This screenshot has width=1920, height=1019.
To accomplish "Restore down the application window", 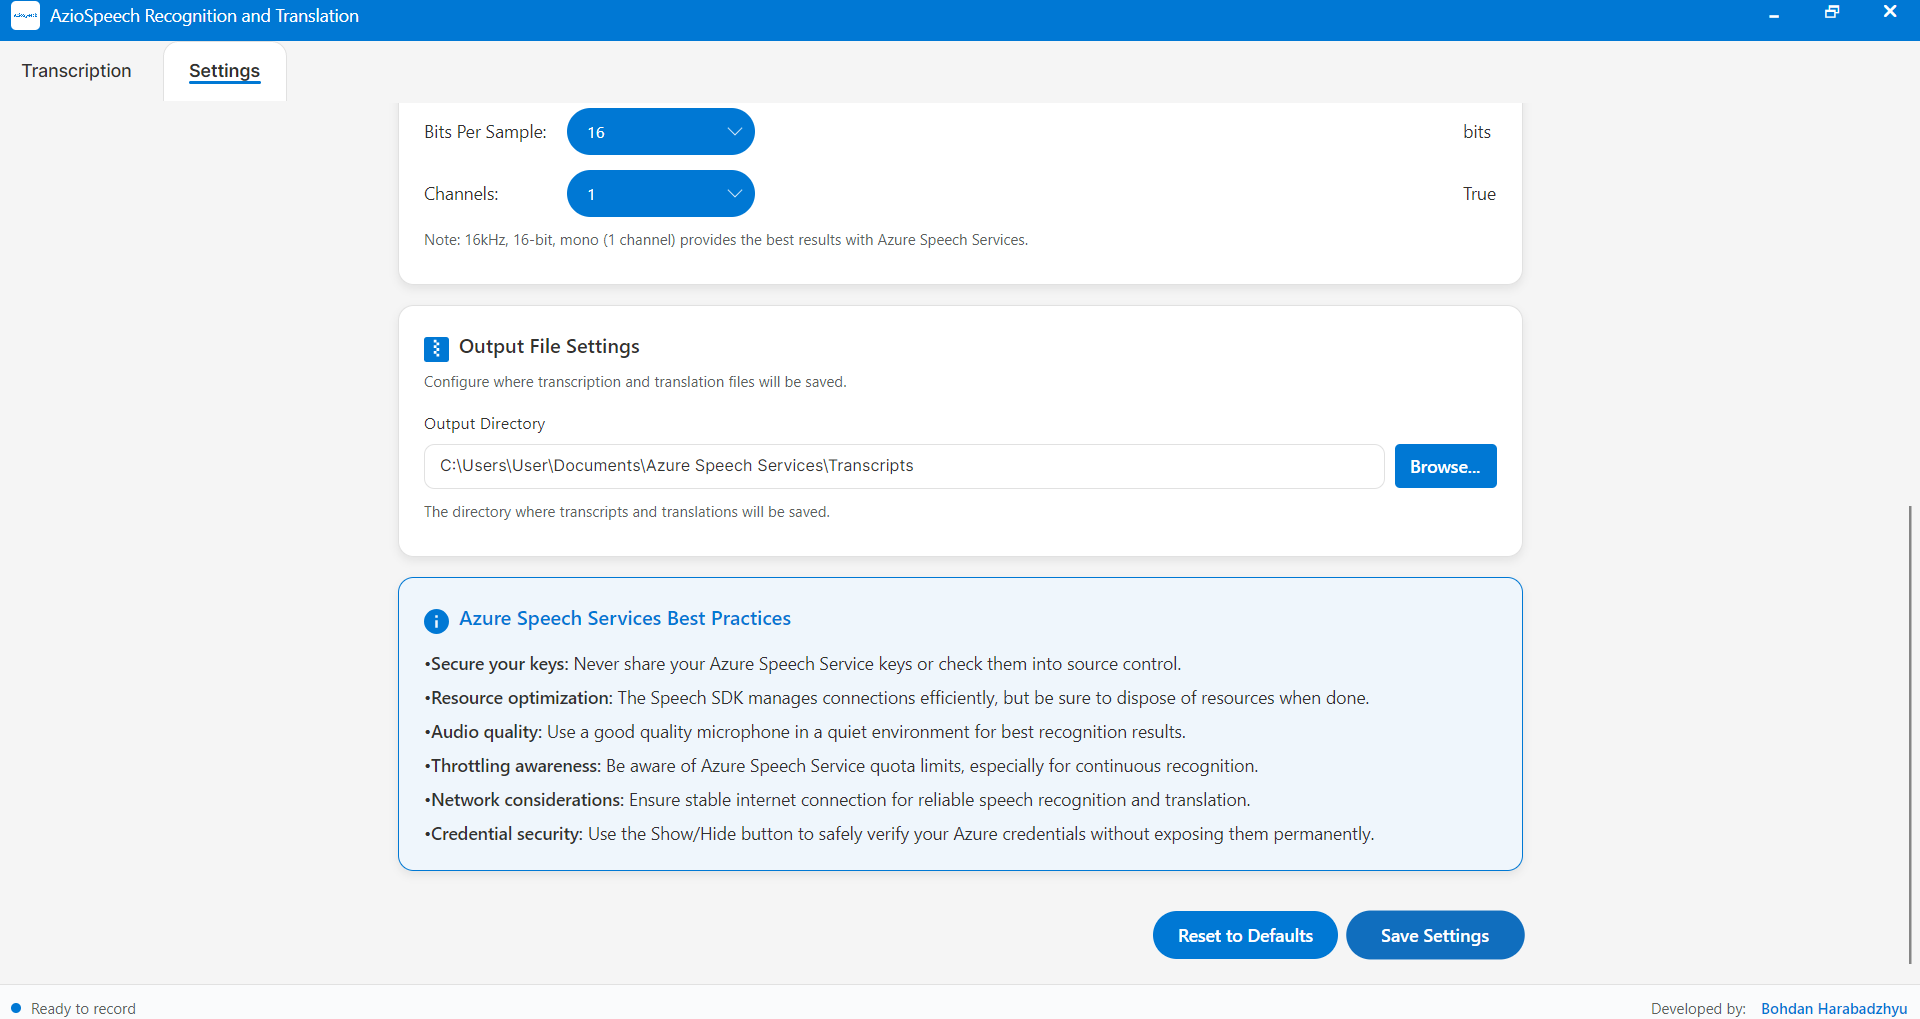I will 1832,13.
